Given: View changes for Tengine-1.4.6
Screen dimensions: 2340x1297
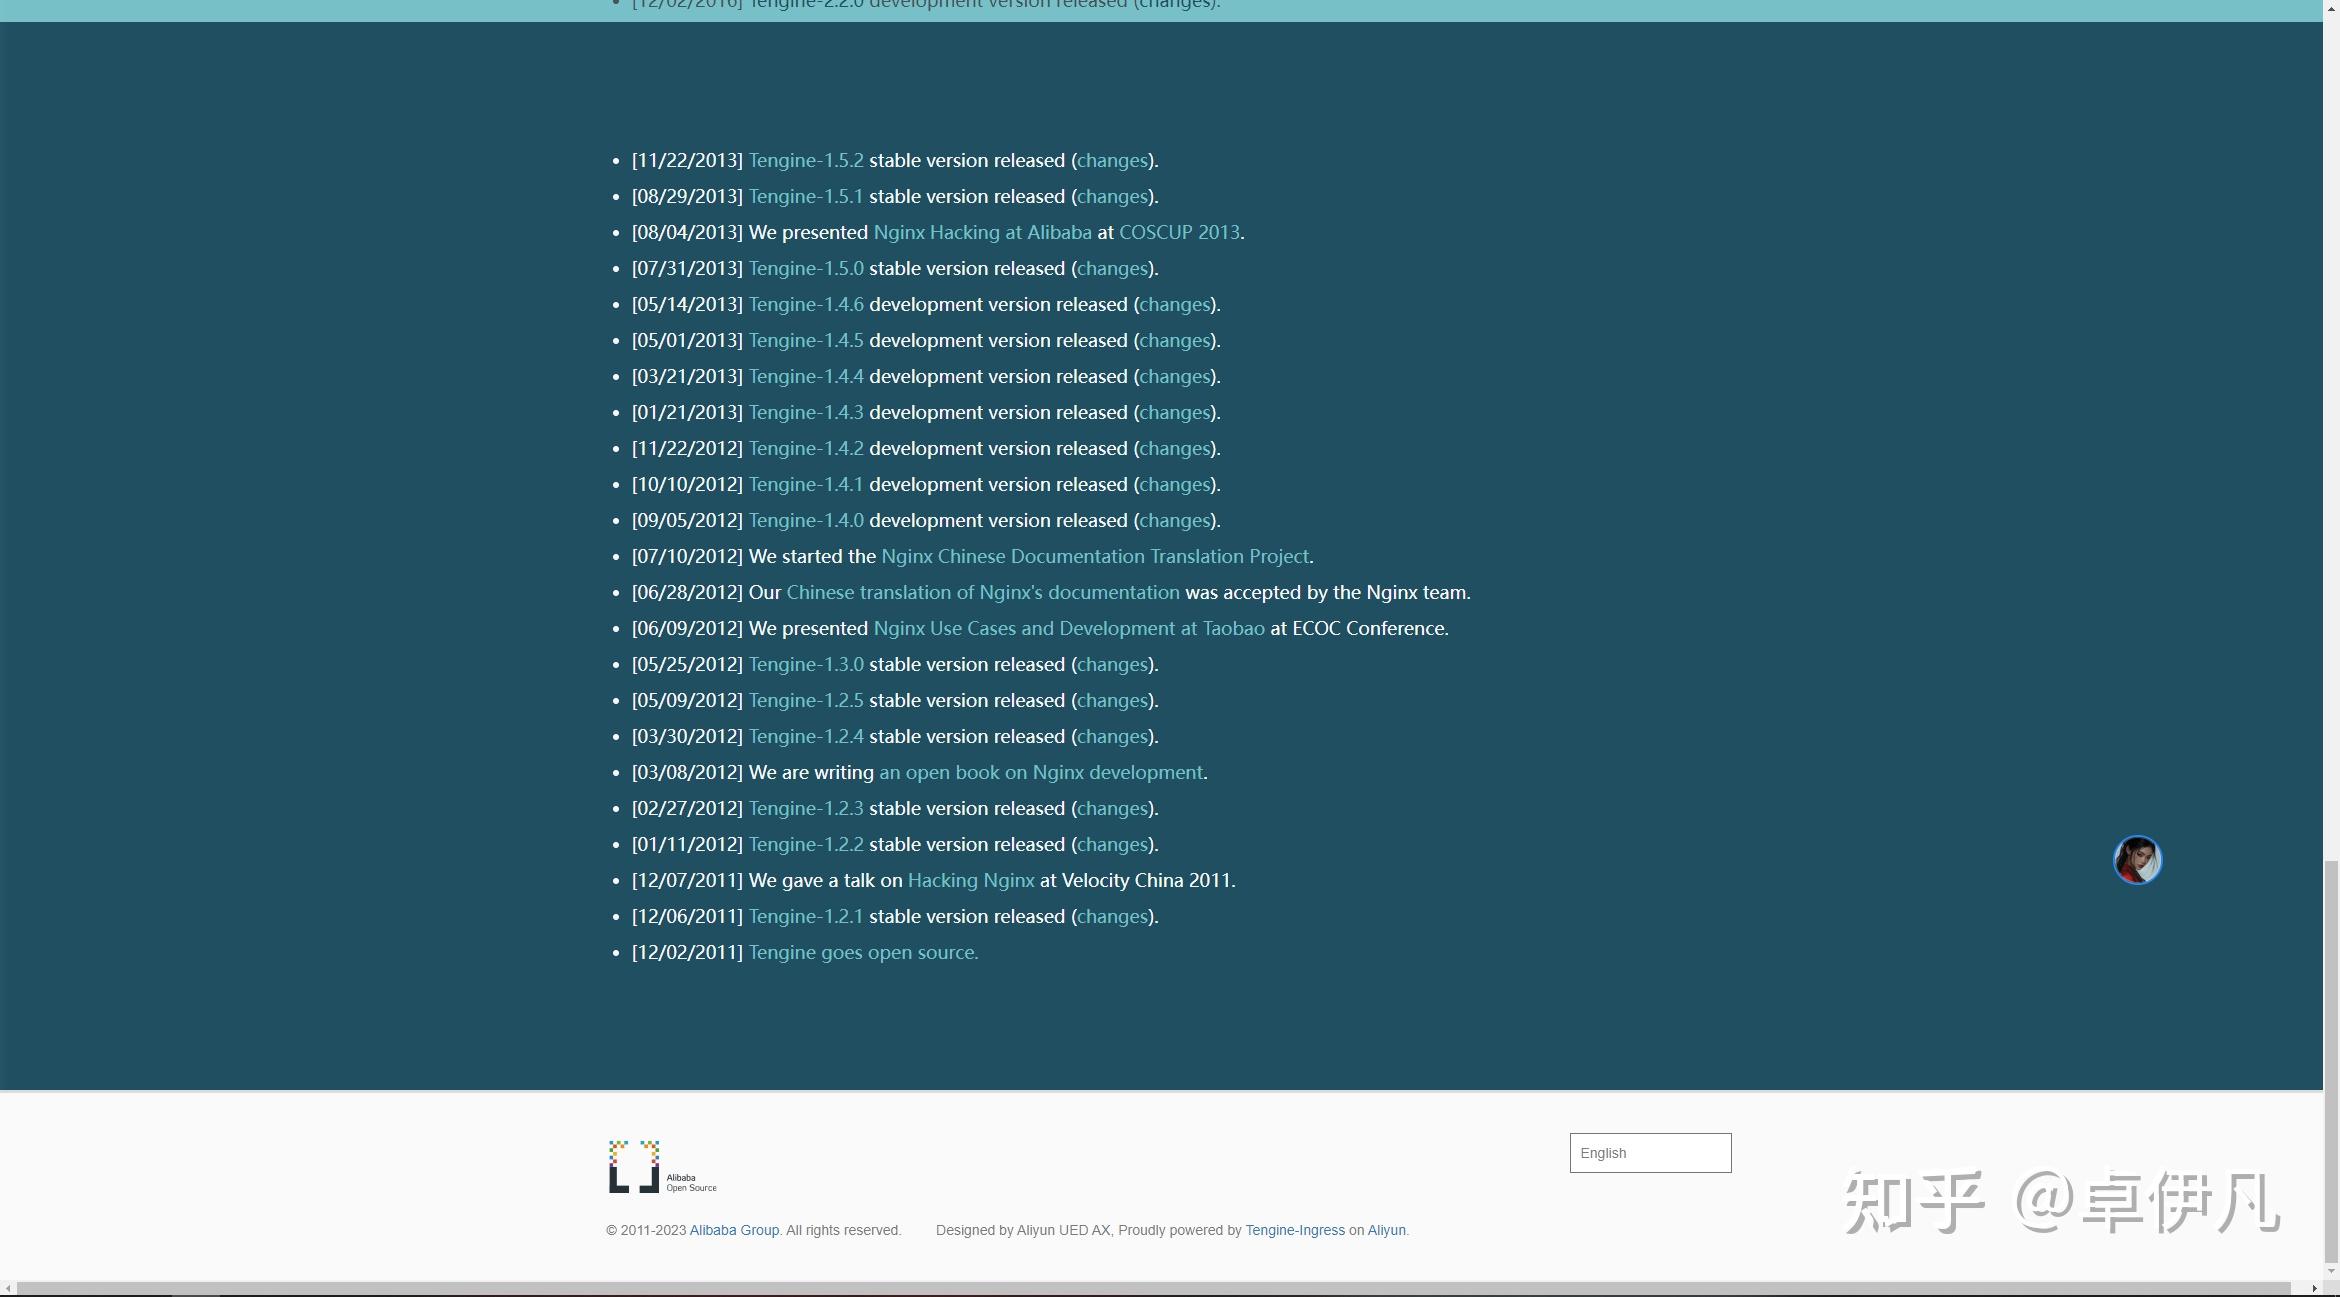Looking at the screenshot, I should pos(1175,305).
